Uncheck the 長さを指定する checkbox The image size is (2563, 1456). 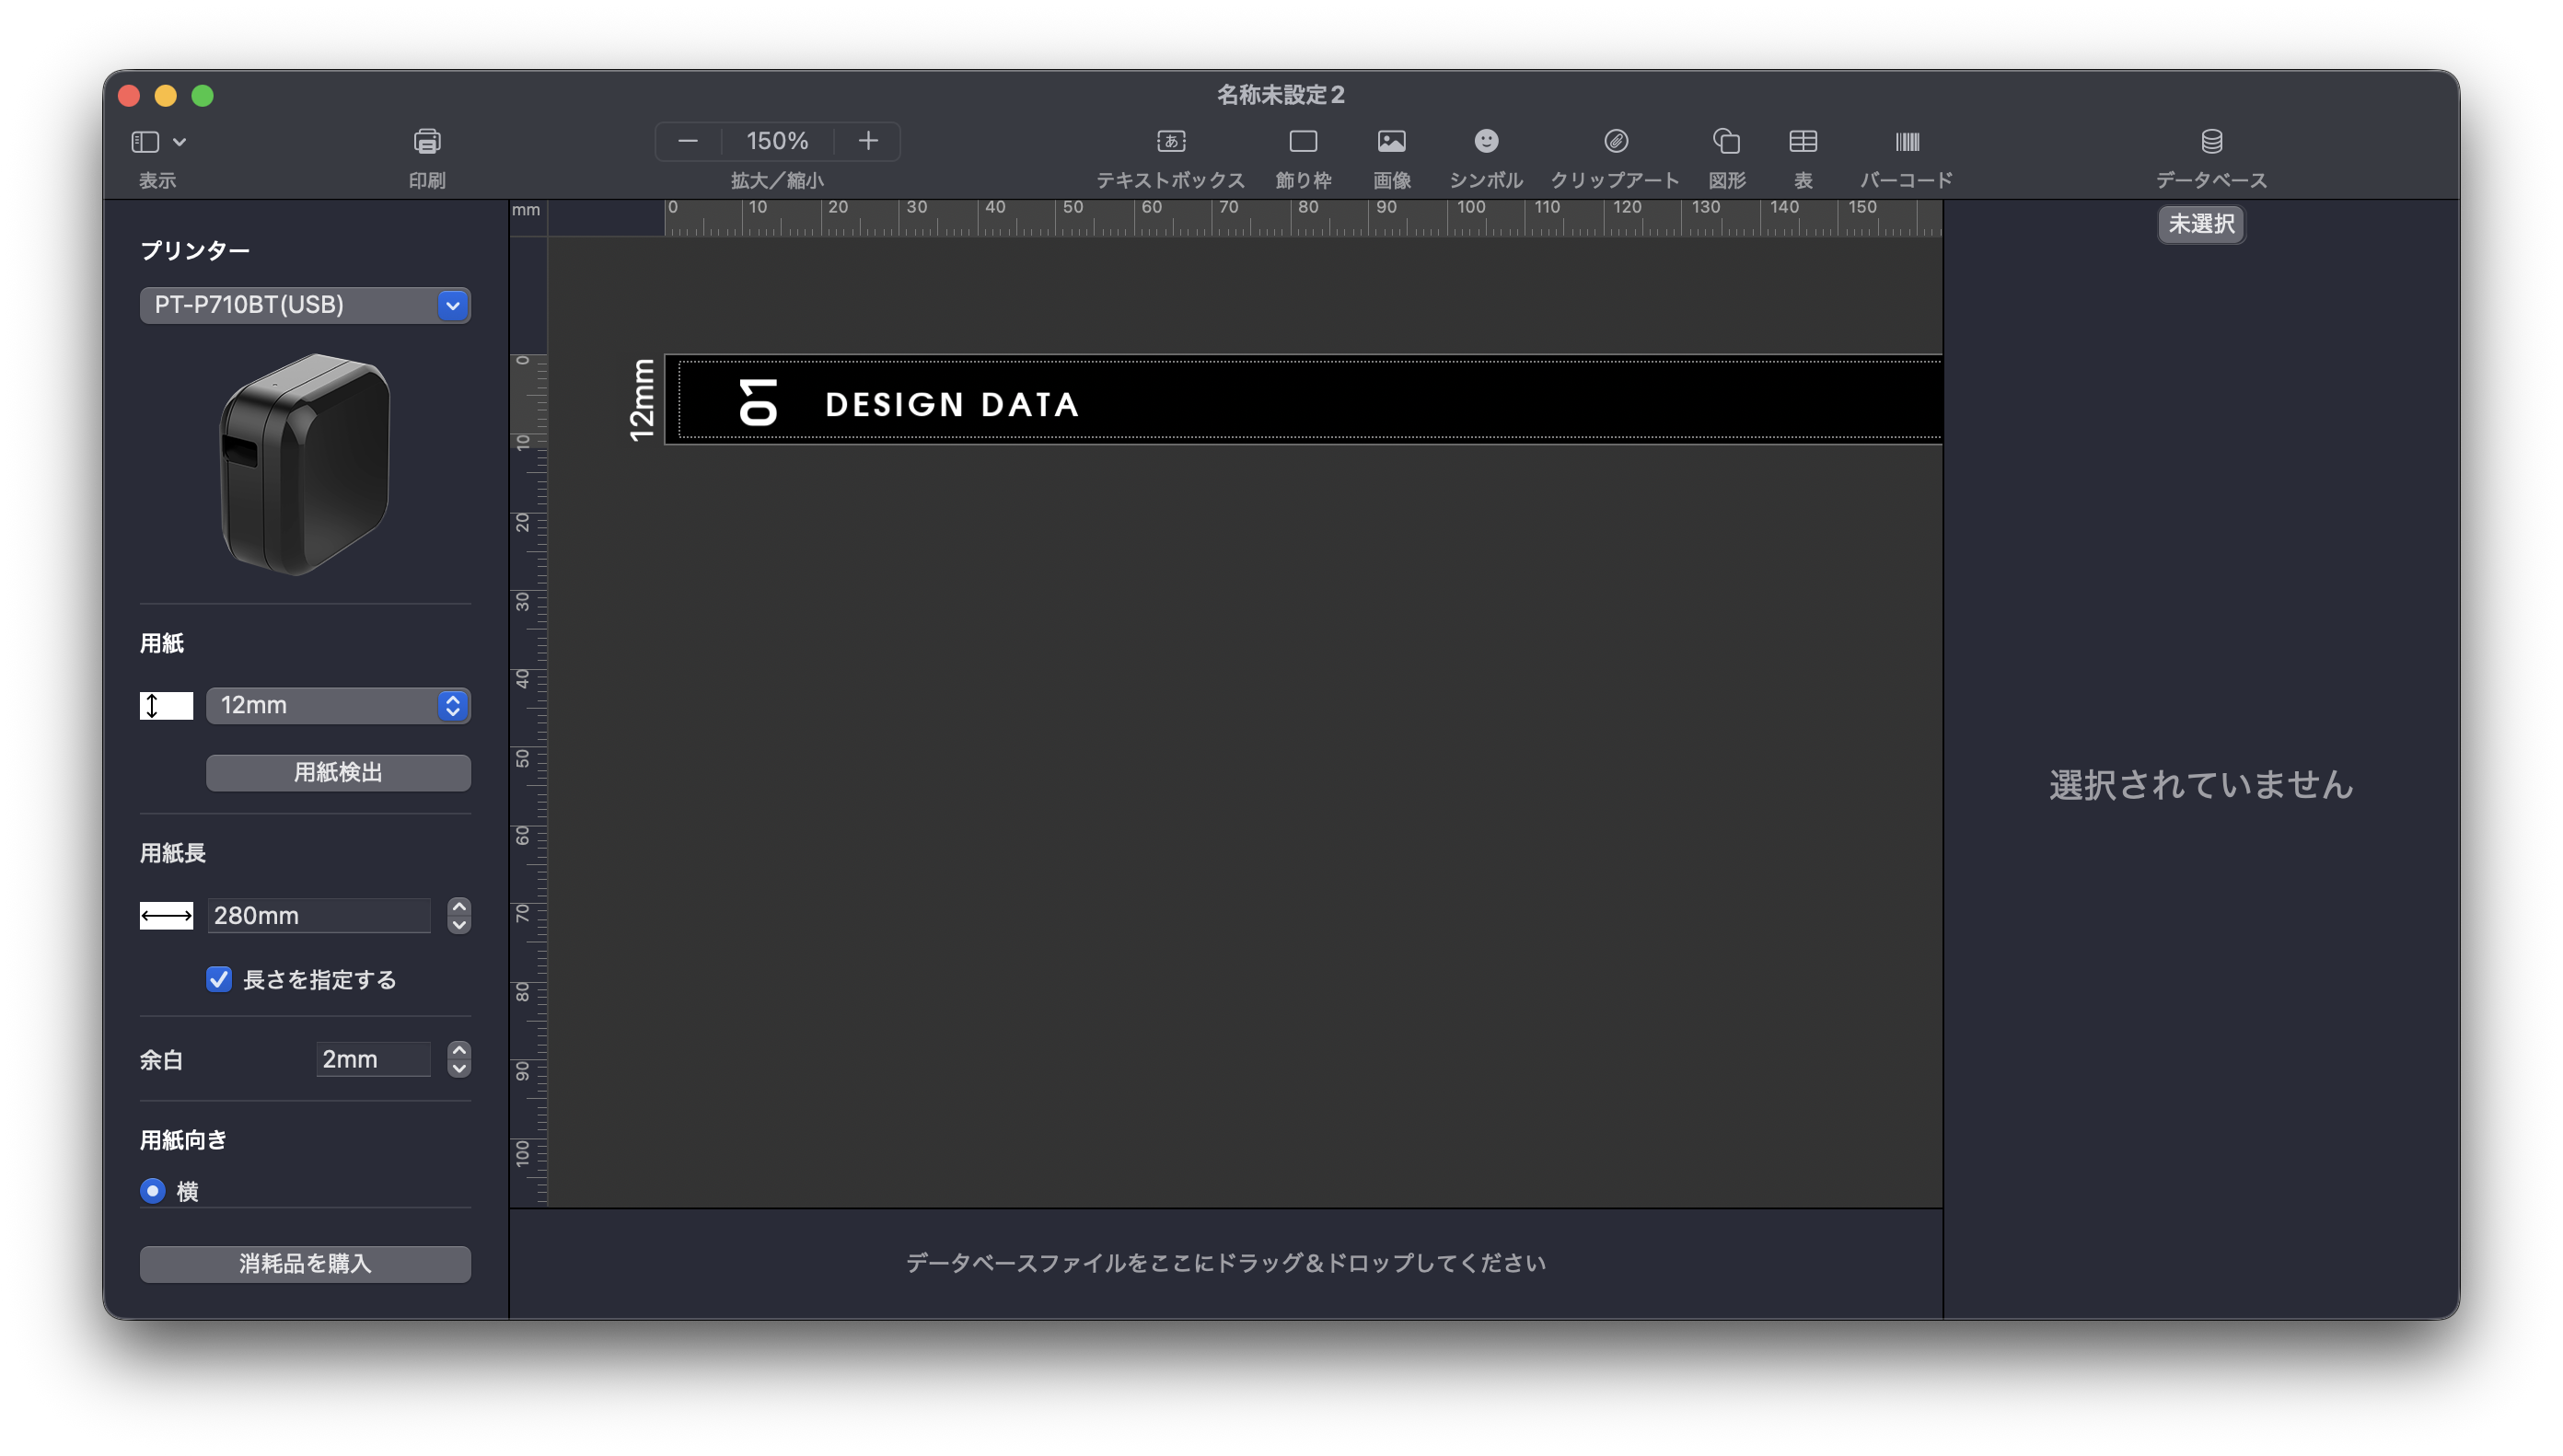tap(219, 979)
